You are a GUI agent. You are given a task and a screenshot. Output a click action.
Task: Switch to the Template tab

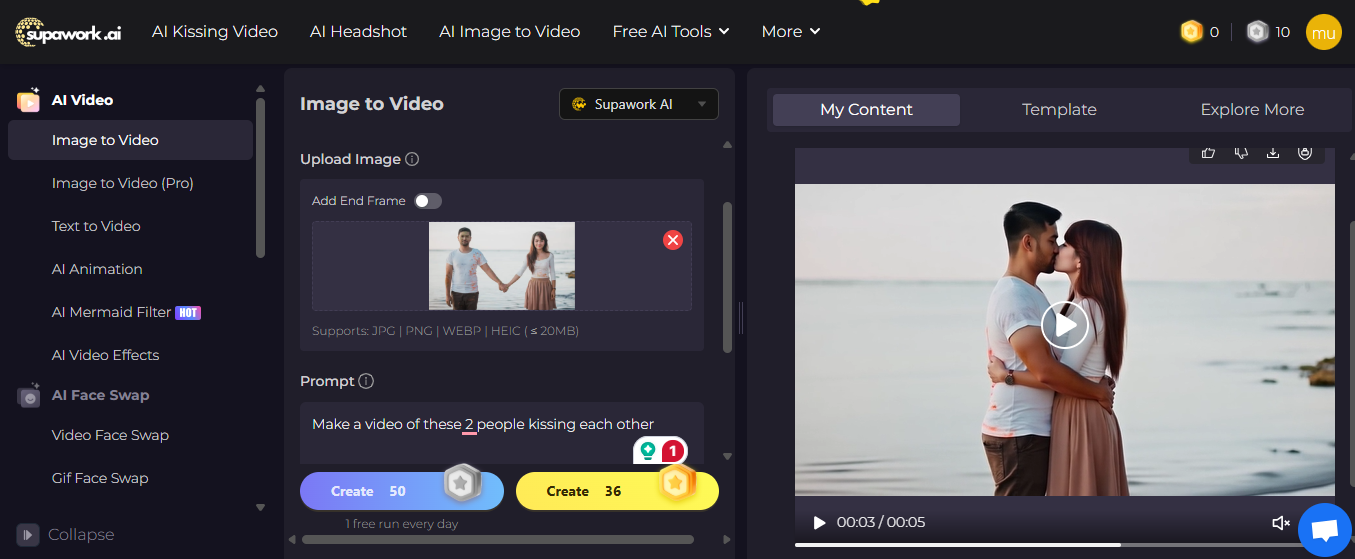pos(1059,110)
